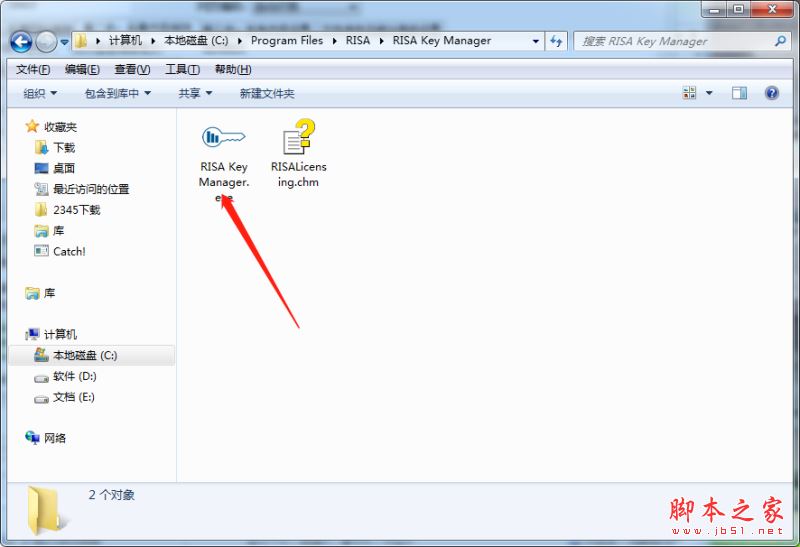Refresh the folder view
The image size is (800, 547).
point(556,41)
